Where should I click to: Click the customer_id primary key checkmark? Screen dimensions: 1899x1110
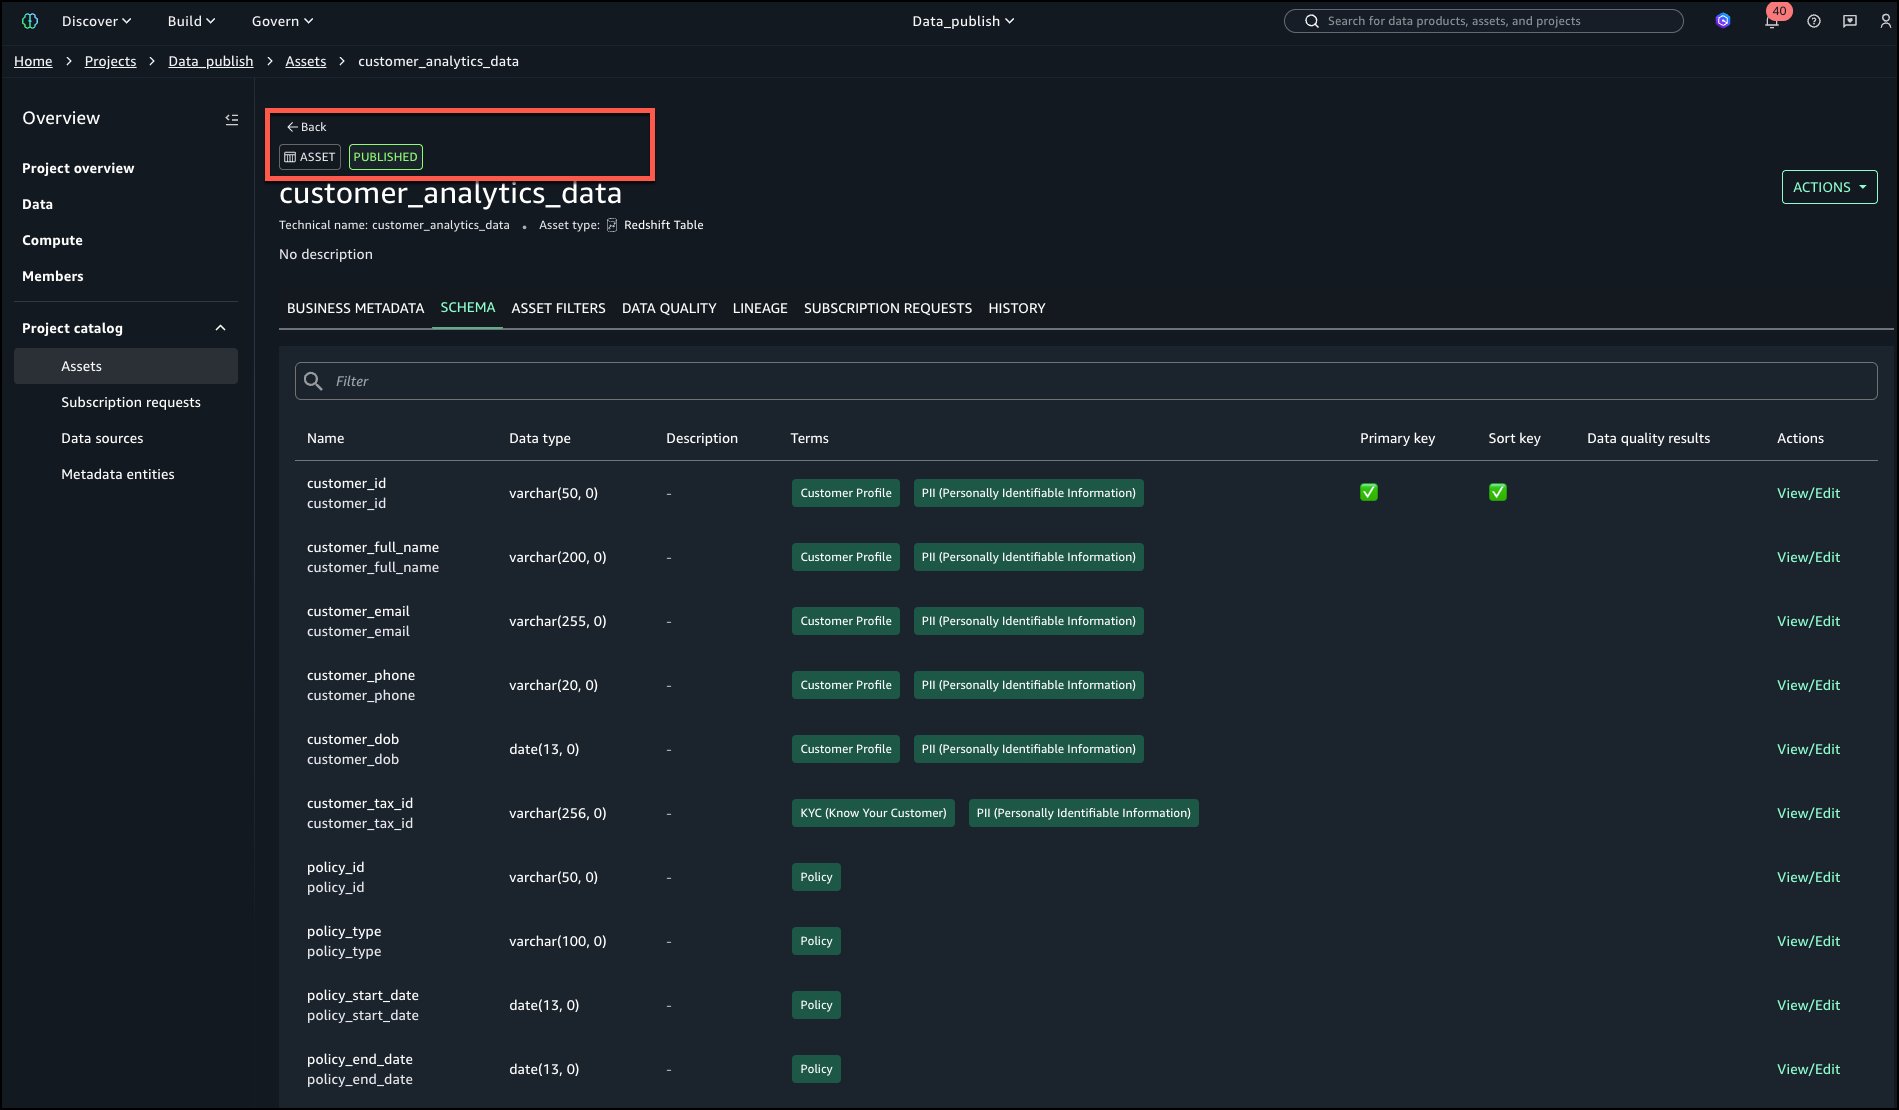click(x=1368, y=492)
